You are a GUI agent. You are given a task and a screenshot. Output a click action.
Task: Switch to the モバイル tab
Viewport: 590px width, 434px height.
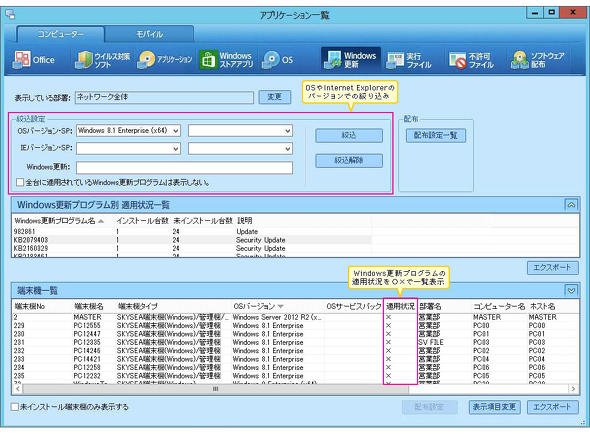(149, 34)
